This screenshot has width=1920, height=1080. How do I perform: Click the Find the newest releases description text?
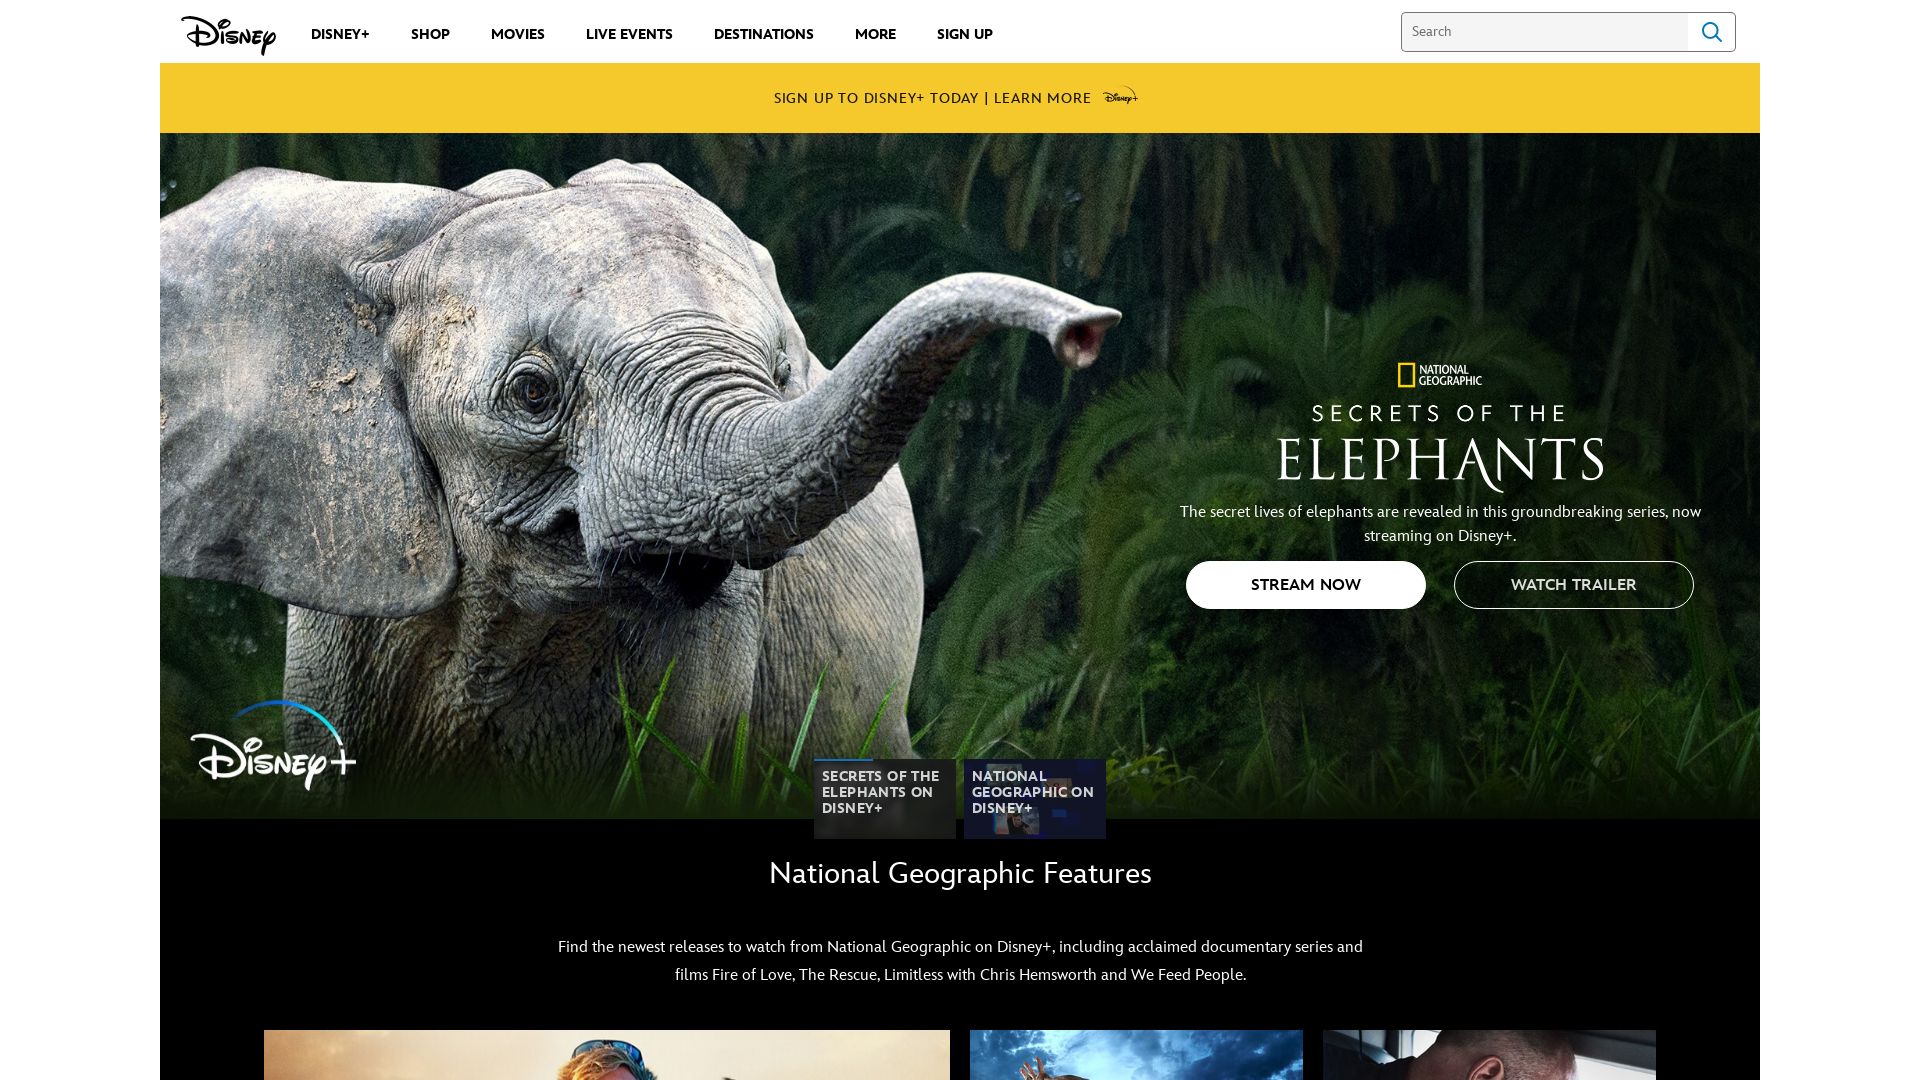coord(960,960)
